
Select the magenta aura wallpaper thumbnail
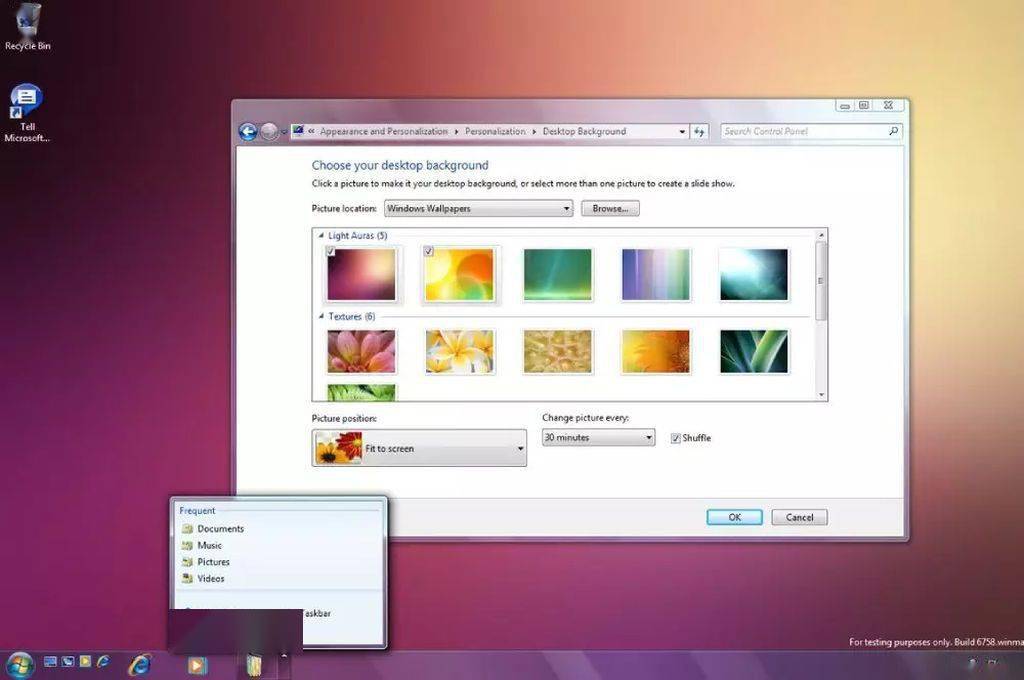tap(362, 274)
